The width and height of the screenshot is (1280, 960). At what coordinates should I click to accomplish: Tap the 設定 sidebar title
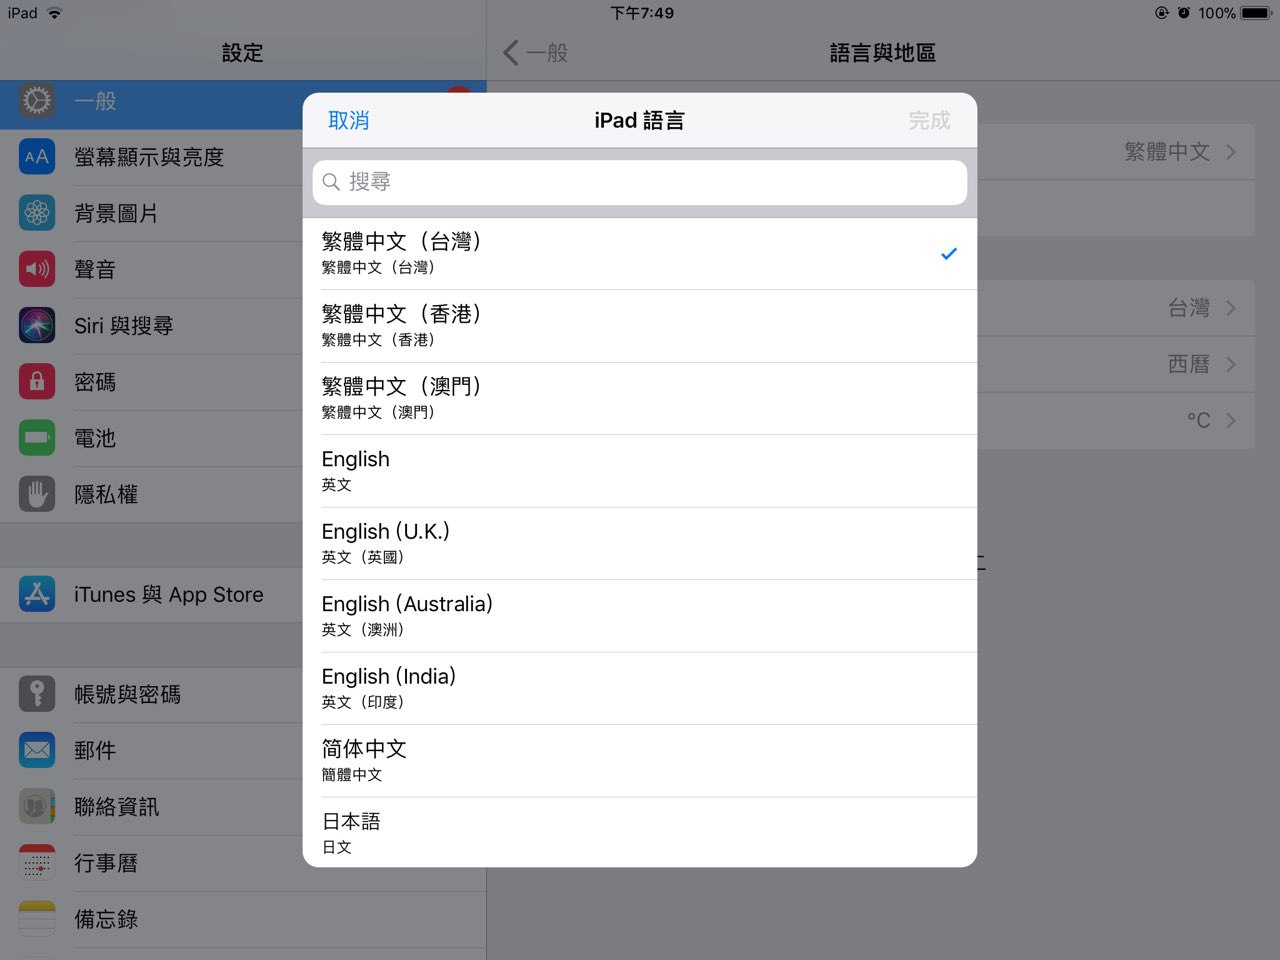tap(243, 53)
